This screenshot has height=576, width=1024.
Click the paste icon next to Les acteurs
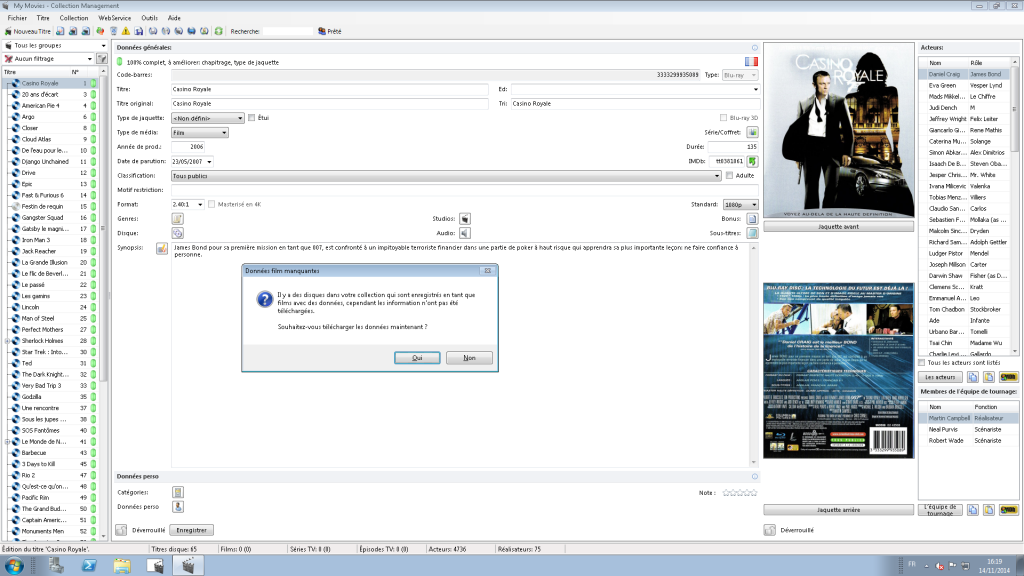(989, 377)
